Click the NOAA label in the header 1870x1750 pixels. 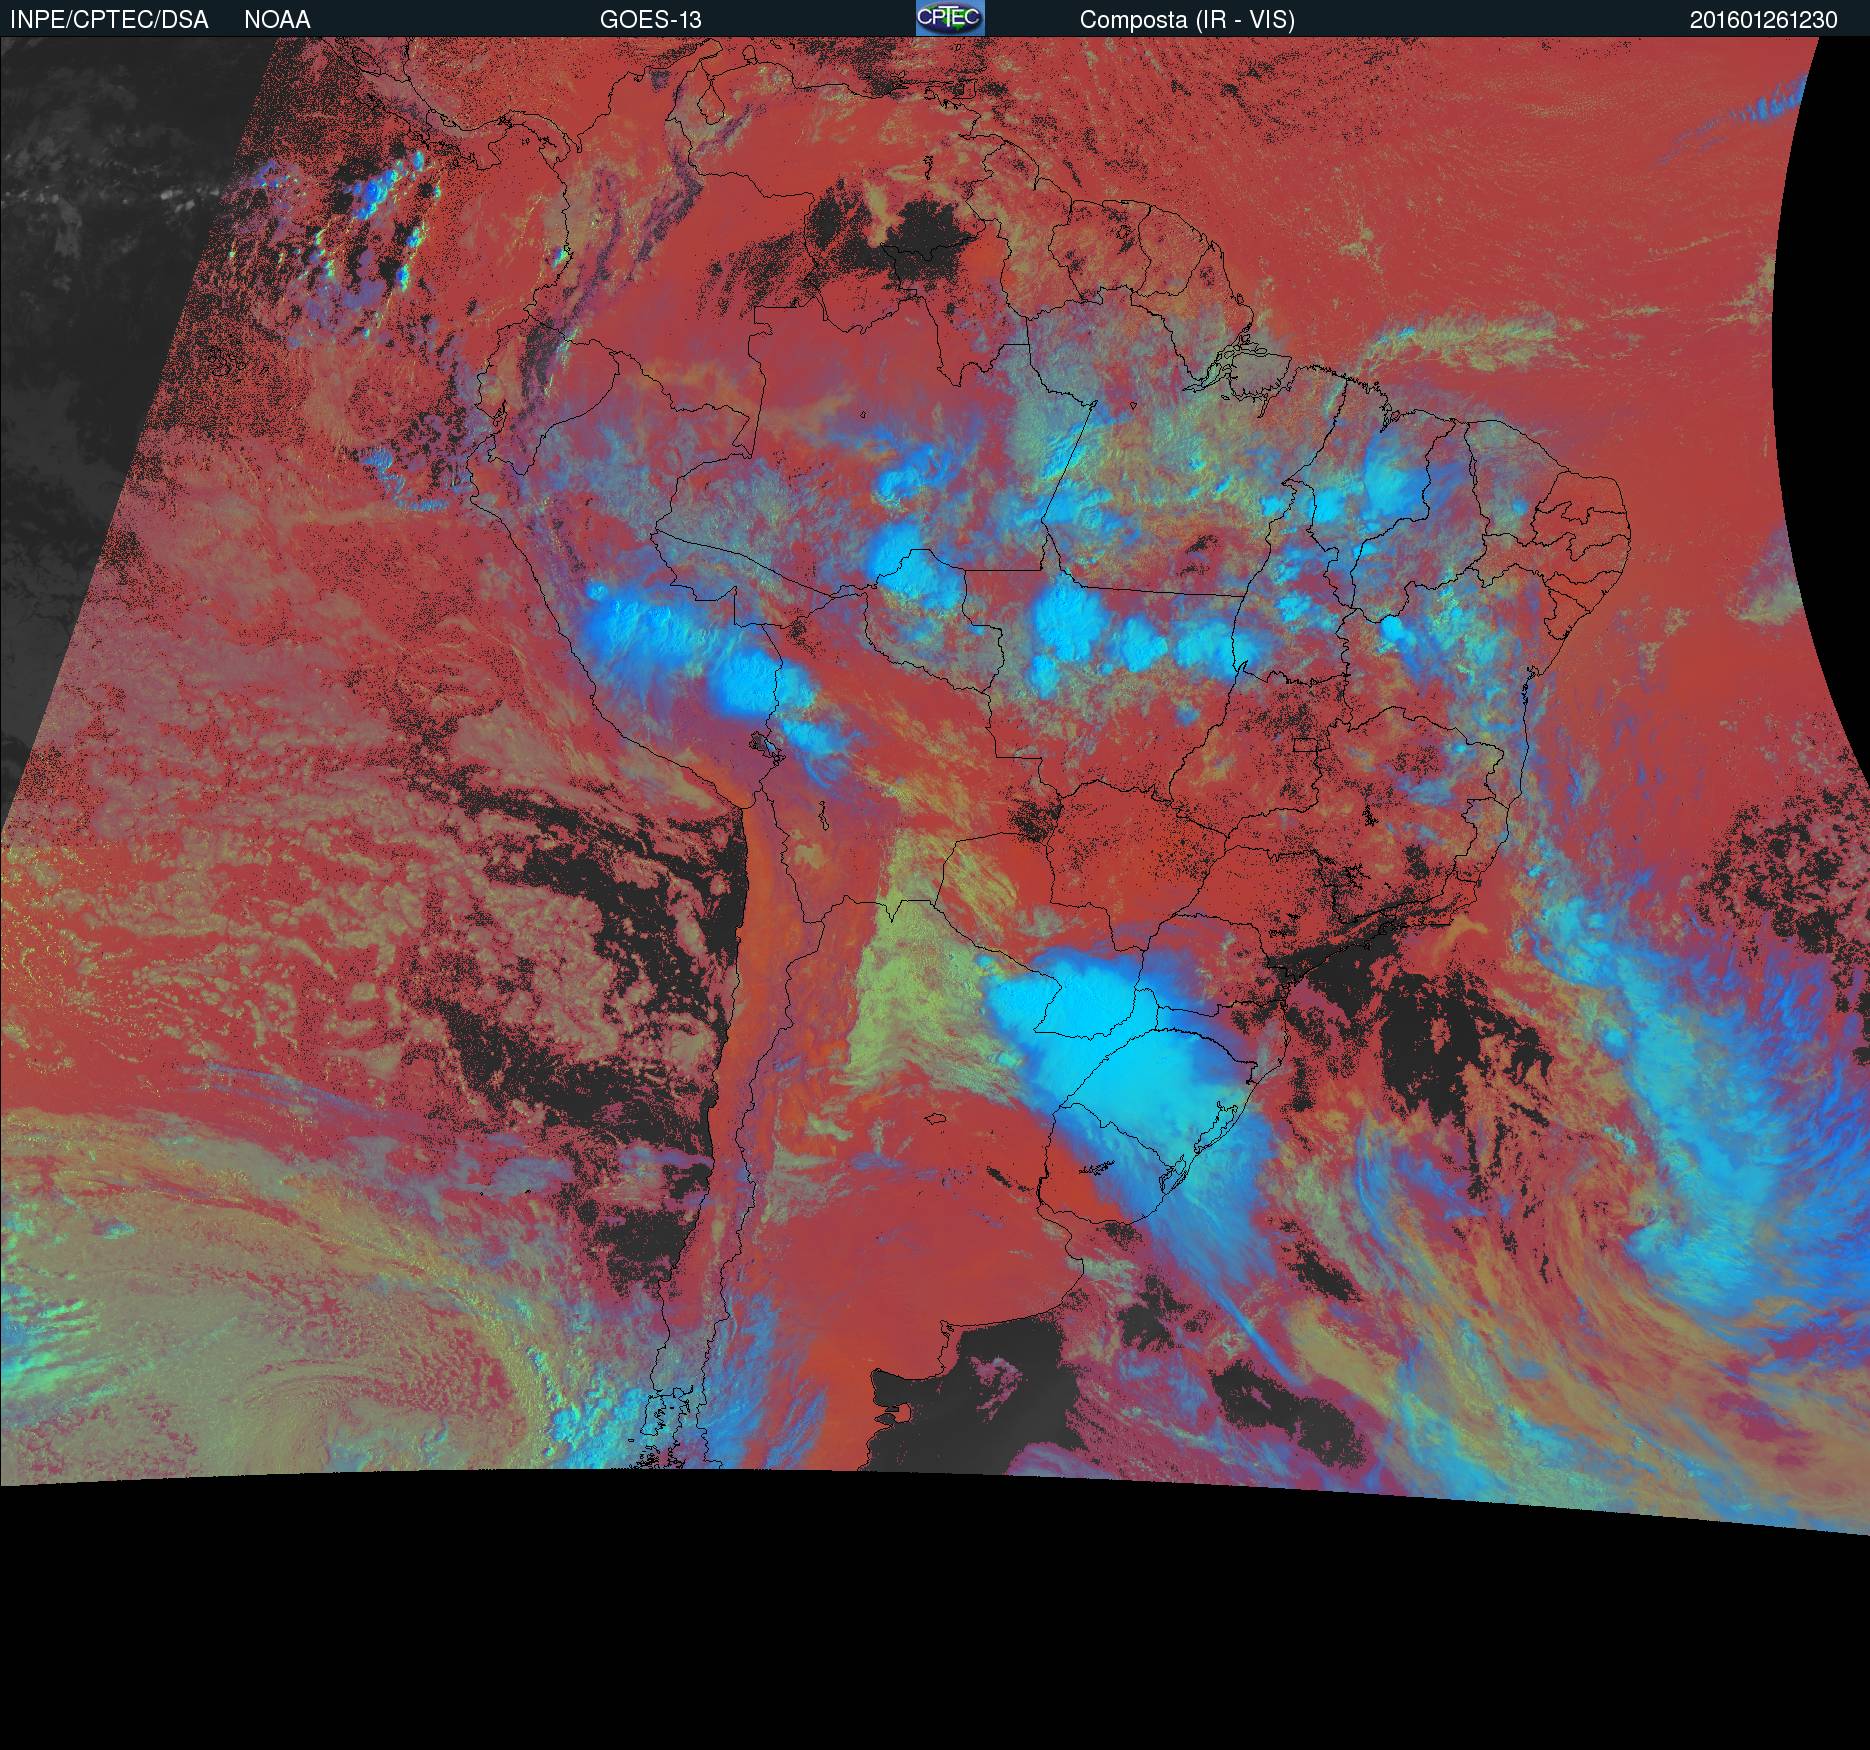277,20
